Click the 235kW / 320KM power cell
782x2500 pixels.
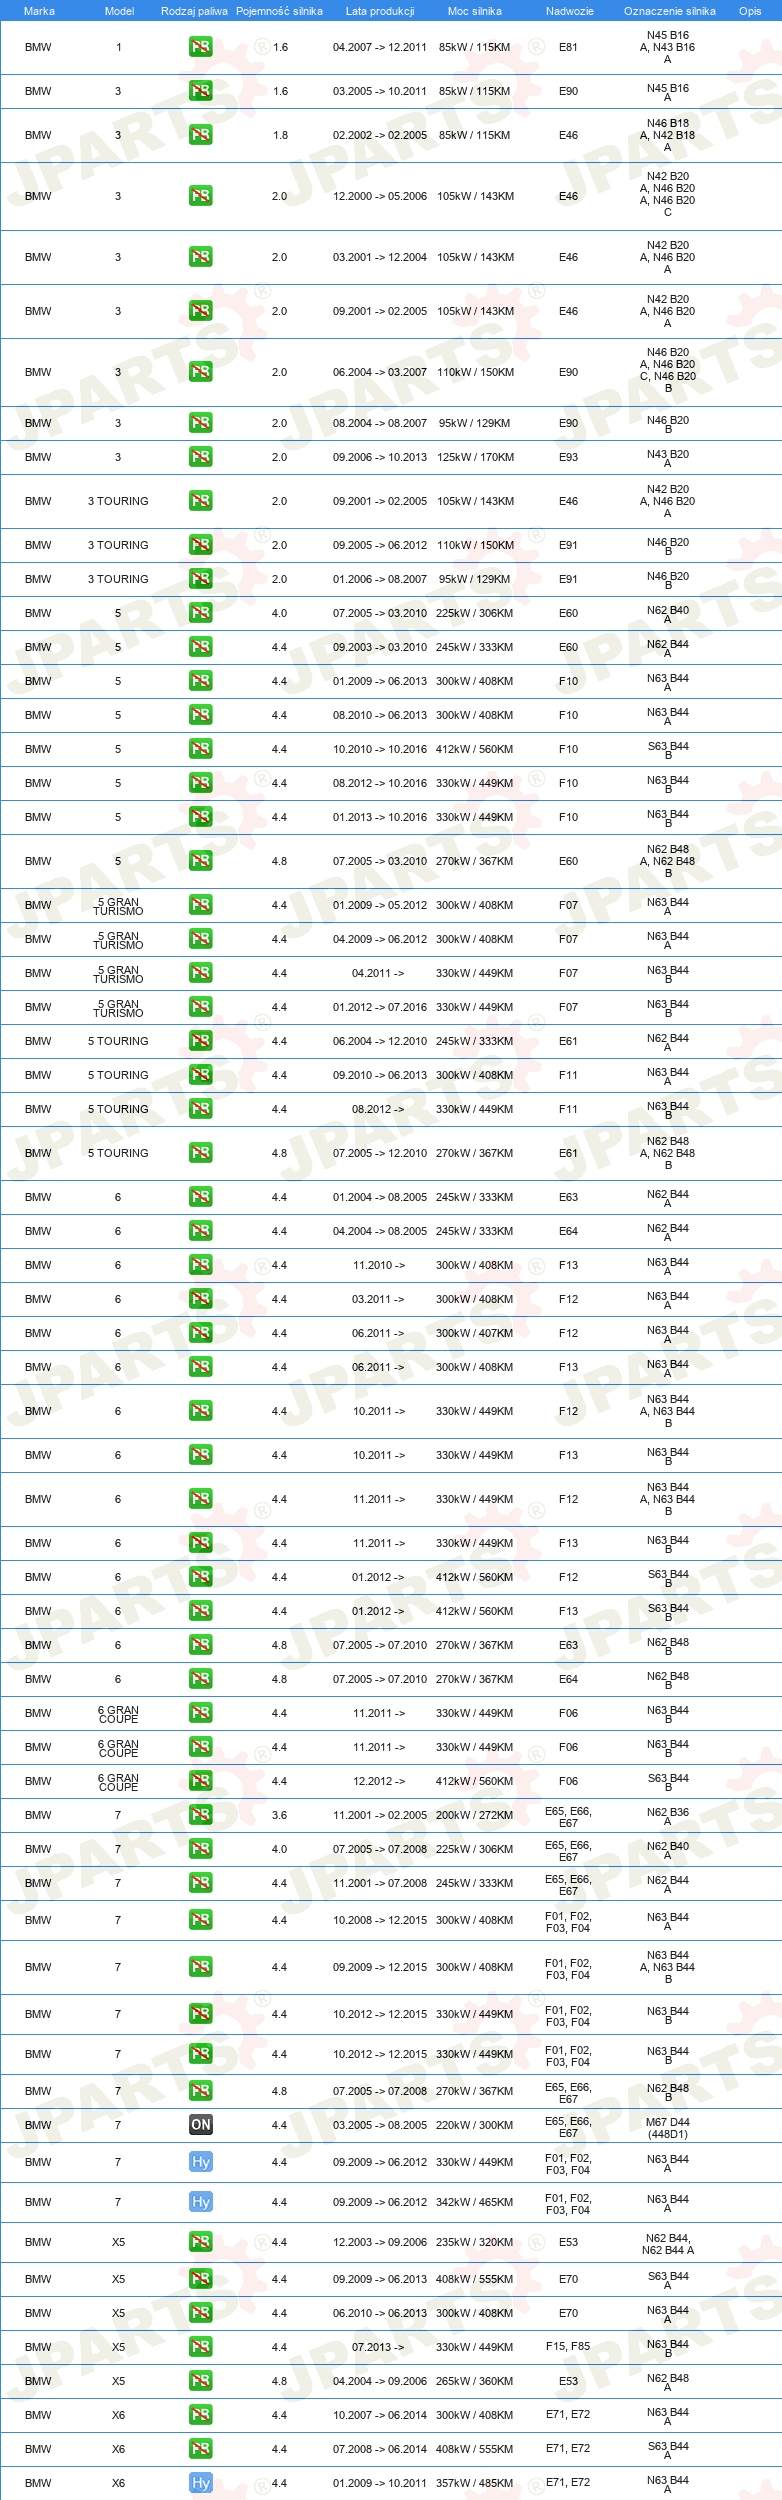[x=475, y=2242]
